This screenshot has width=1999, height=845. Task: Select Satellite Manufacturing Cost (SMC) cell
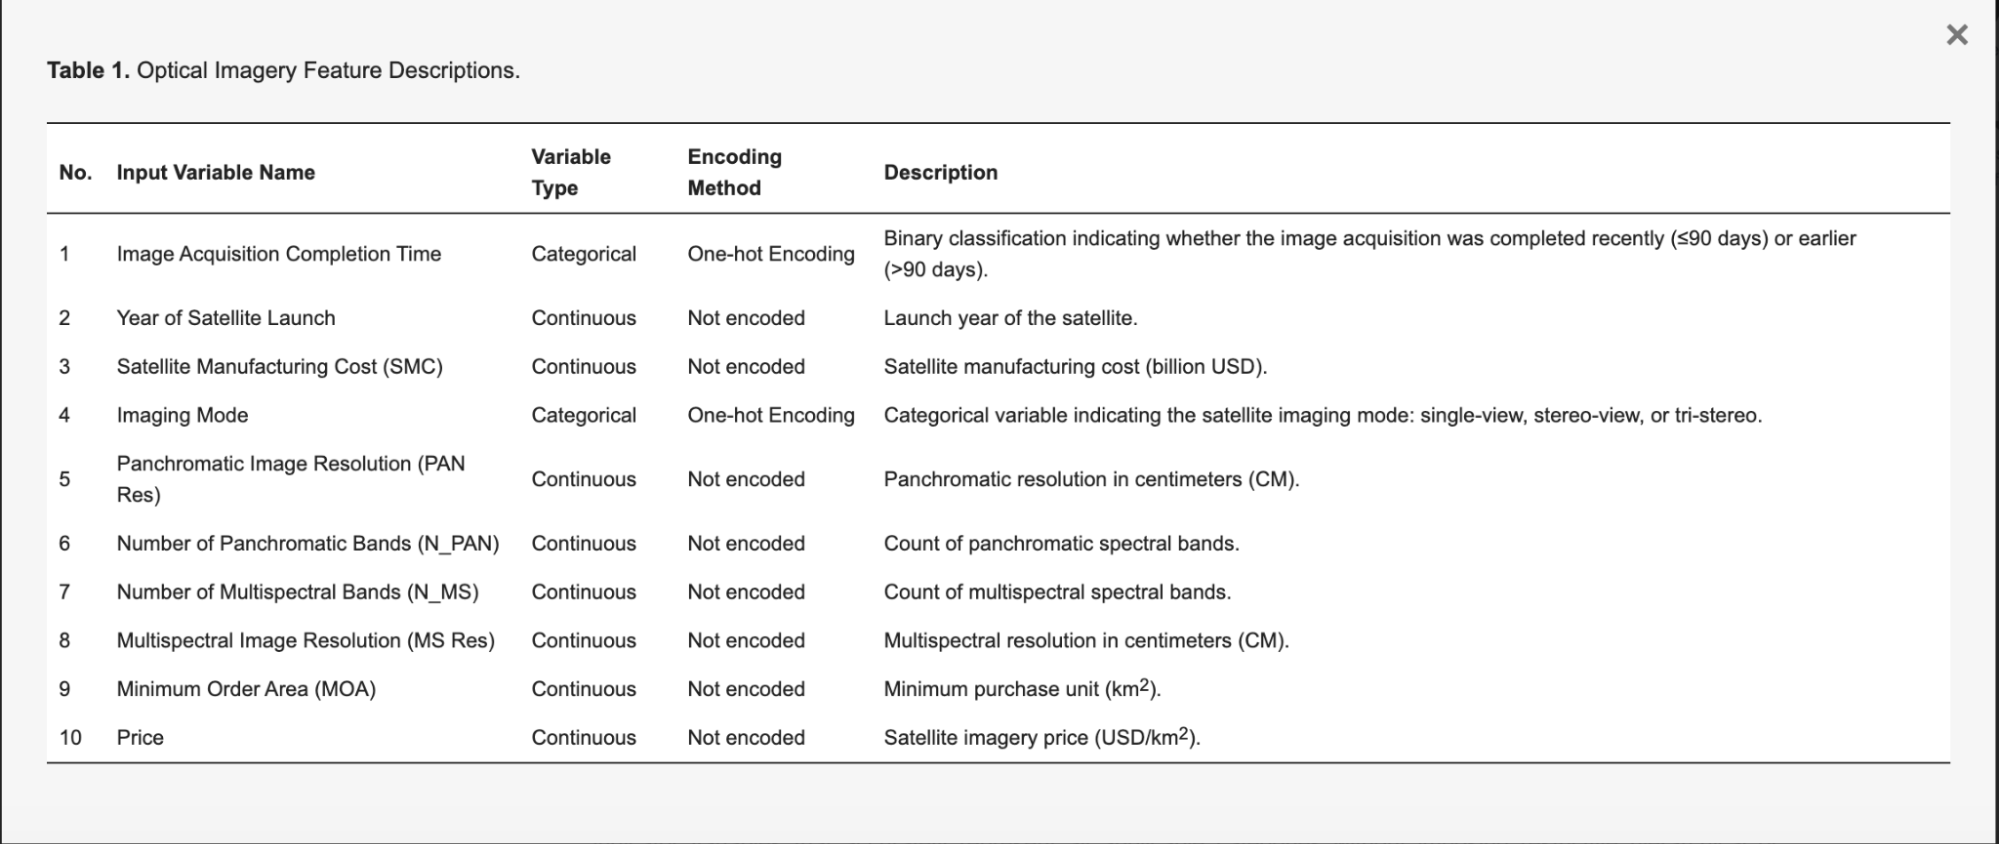click(280, 366)
